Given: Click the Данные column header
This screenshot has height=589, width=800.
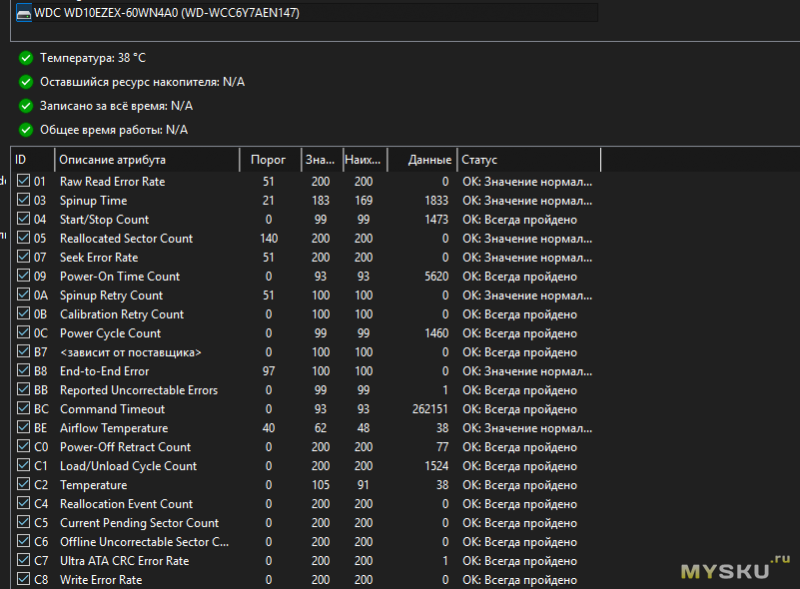Looking at the screenshot, I should click(x=420, y=160).
